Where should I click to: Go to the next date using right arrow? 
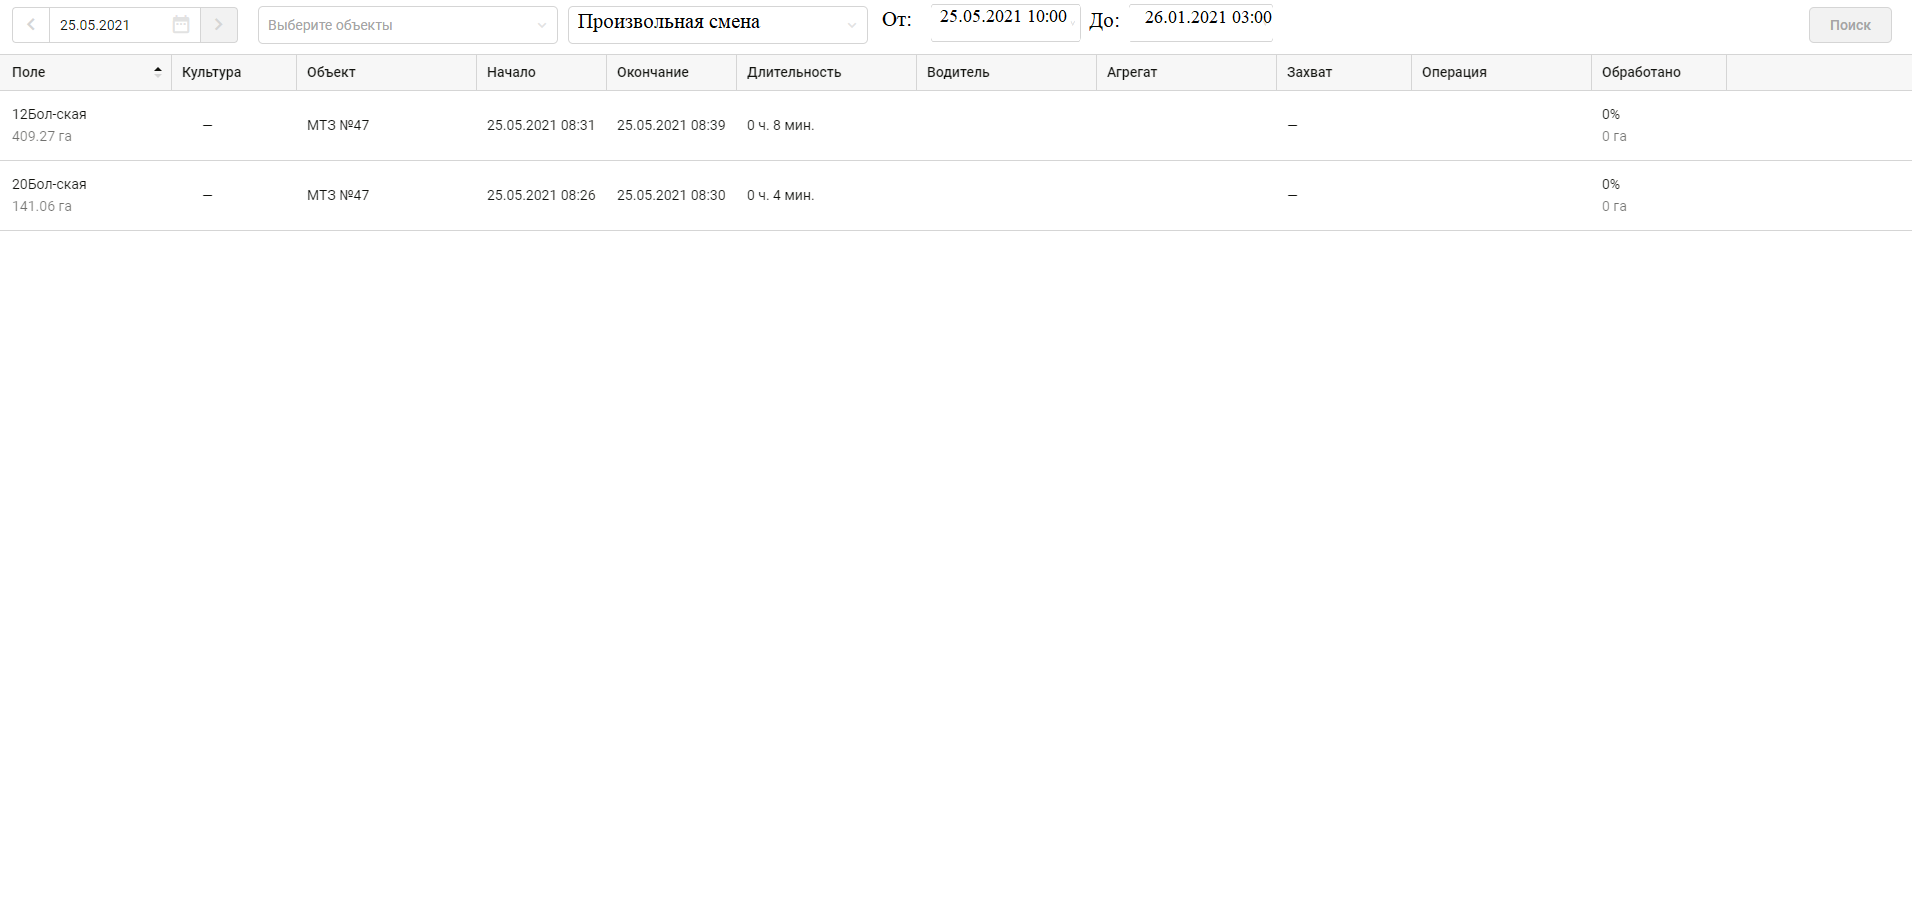click(219, 25)
